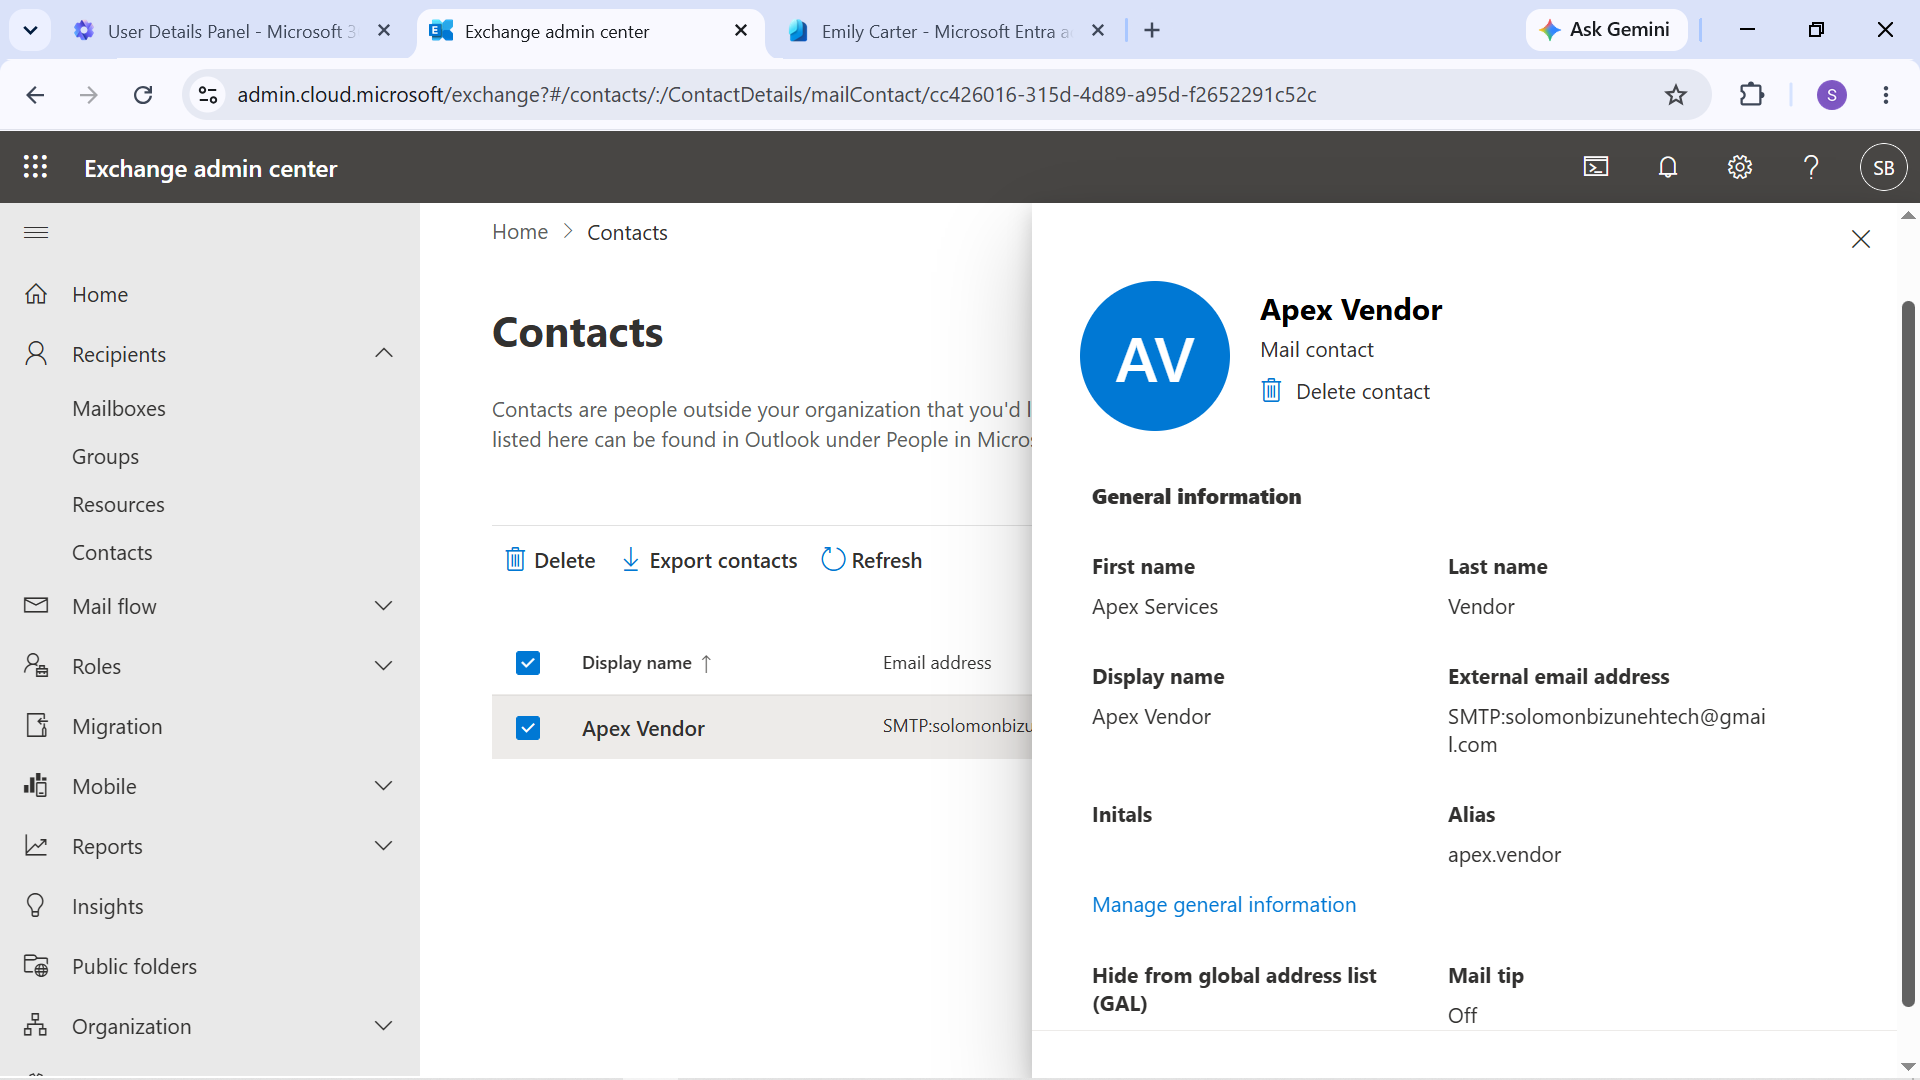The width and height of the screenshot is (1920, 1080).
Task: Click the Organization hierarchy icon
Action: pos(36,1025)
